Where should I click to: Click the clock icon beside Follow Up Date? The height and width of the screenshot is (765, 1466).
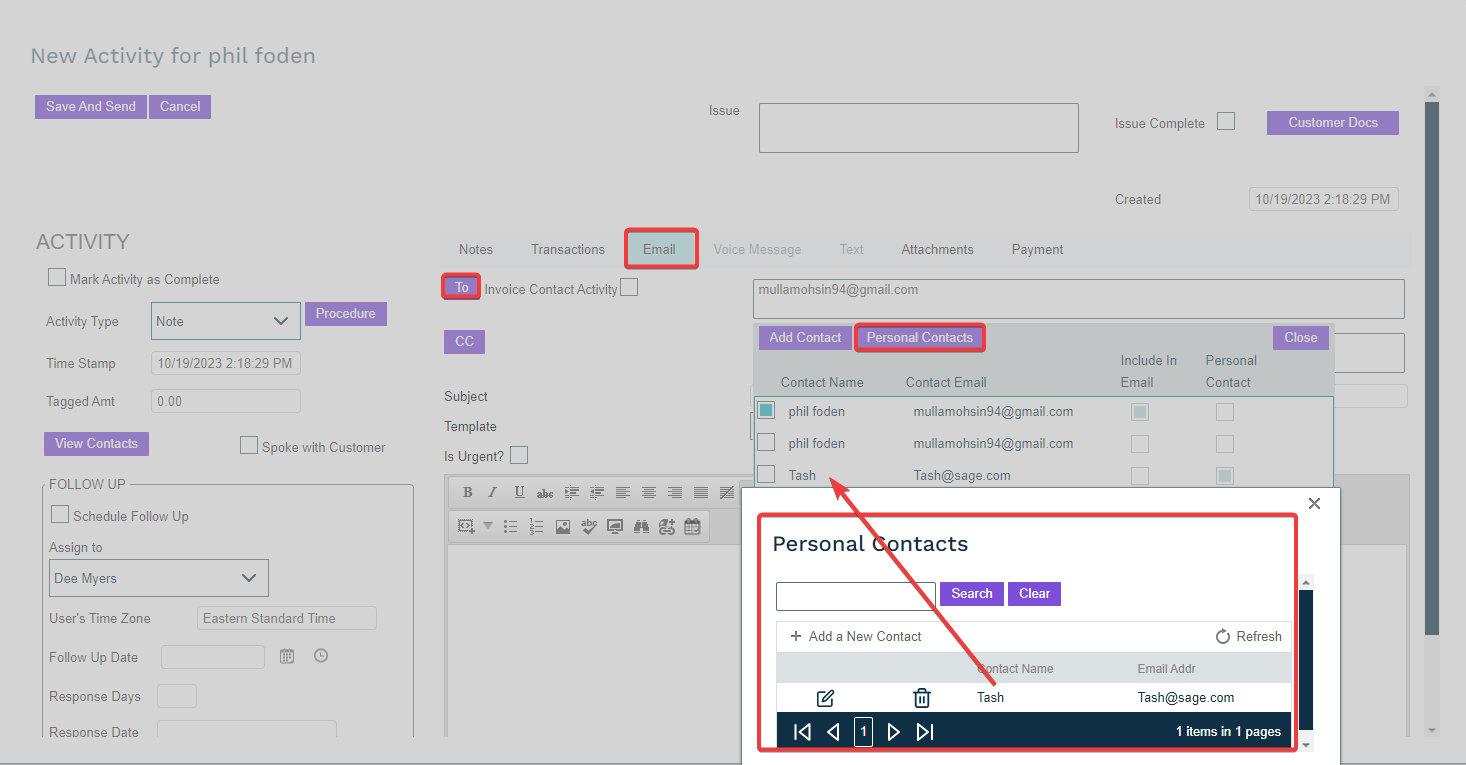(321, 656)
